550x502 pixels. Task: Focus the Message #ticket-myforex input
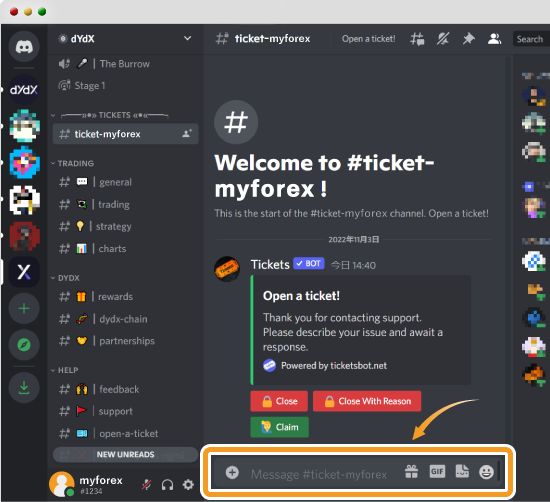[318, 474]
